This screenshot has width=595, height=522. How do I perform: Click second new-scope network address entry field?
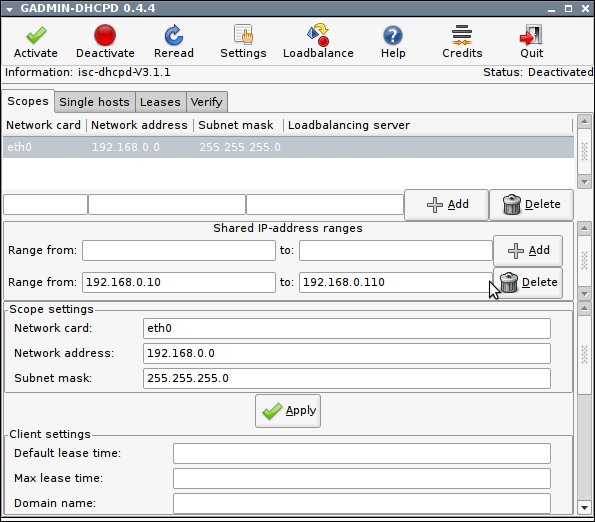tap(167, 204)
